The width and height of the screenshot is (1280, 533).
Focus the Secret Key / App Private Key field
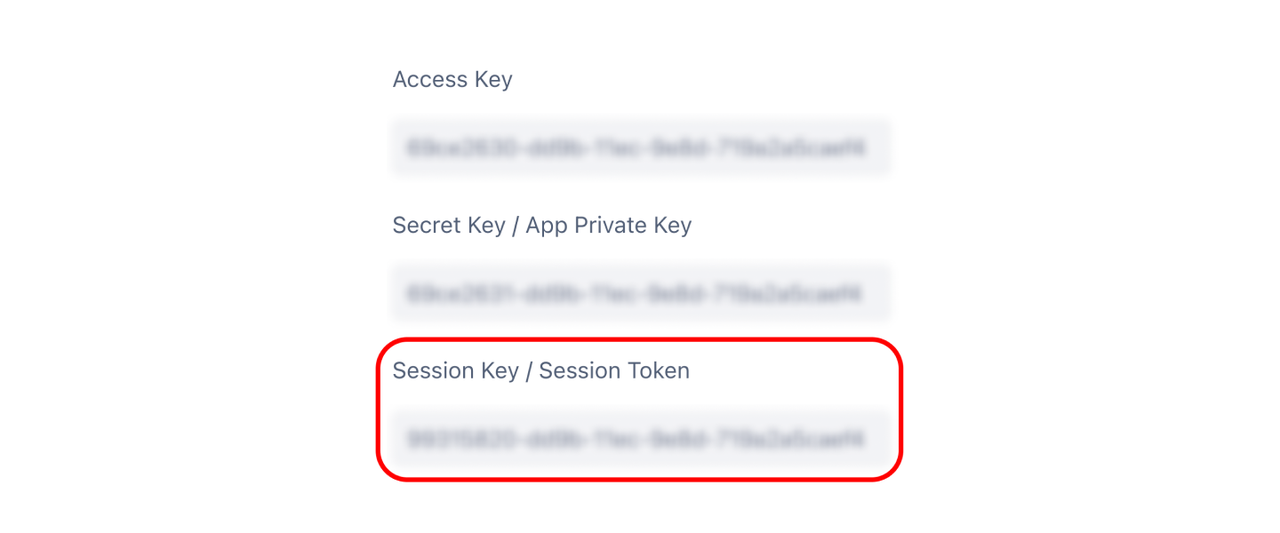(x=640, y=293)
